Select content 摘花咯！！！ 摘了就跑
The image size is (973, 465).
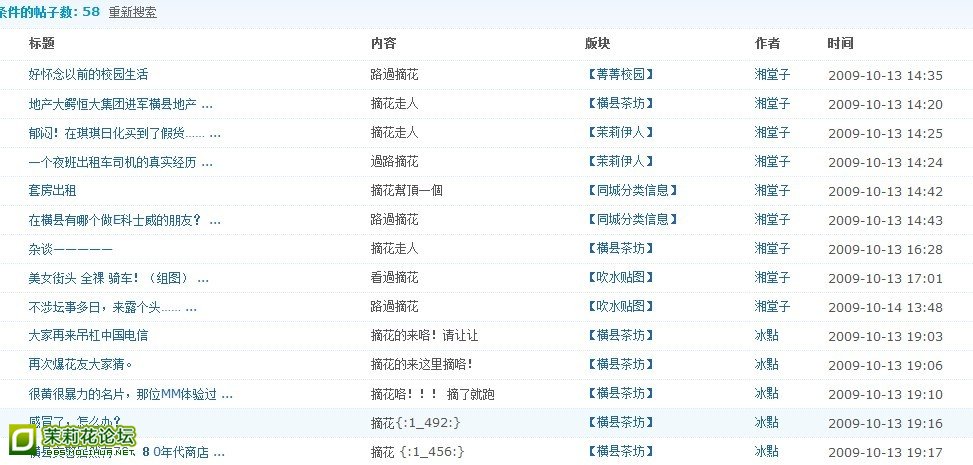pos(433,394)
